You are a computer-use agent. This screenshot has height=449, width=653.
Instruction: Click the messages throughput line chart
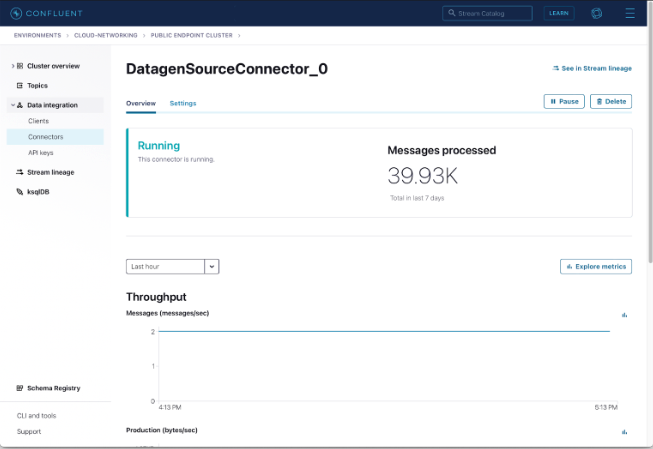point(387,366)
